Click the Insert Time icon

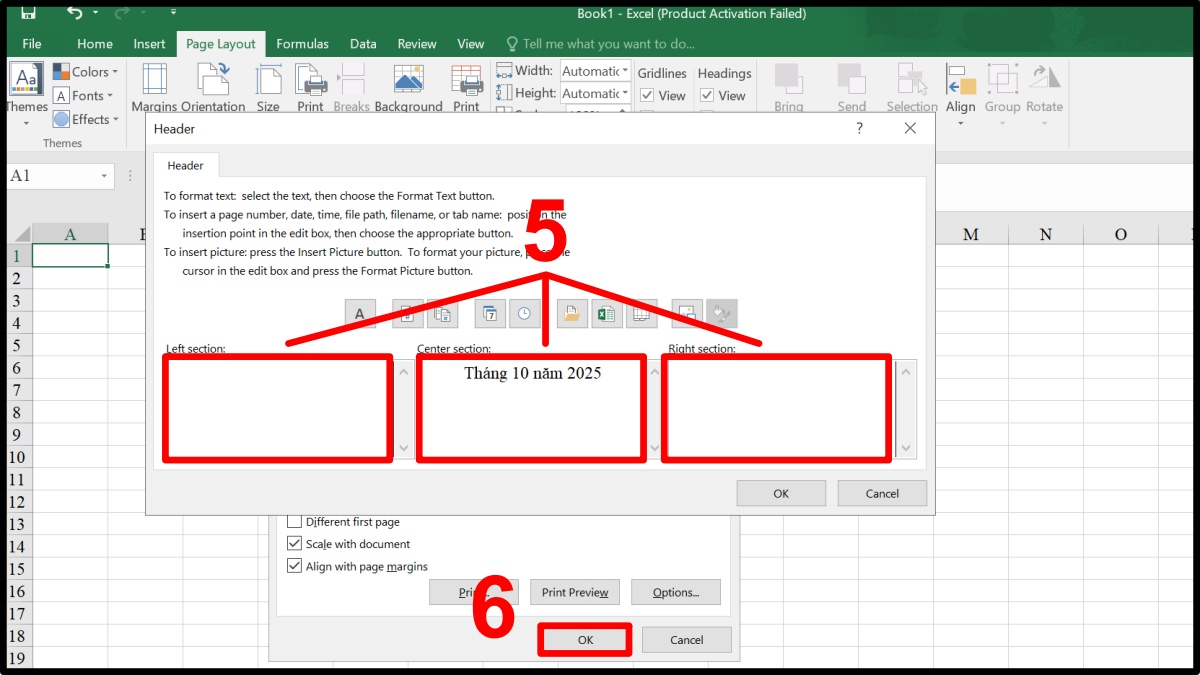(x=524, y=313)
